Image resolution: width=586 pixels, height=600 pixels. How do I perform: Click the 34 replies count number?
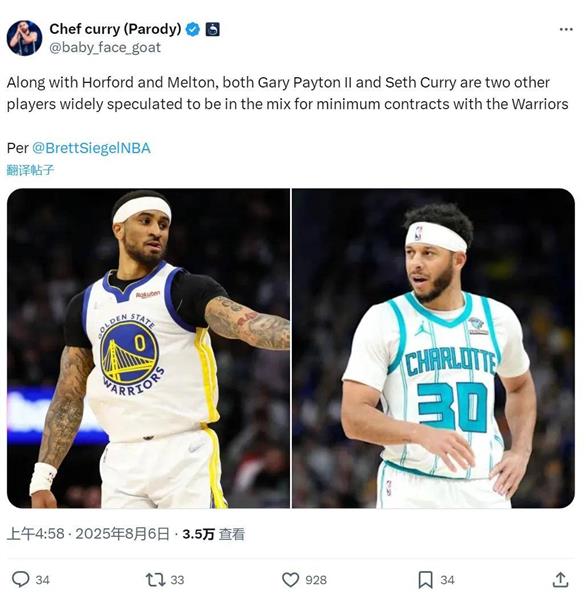click(42, 580)
